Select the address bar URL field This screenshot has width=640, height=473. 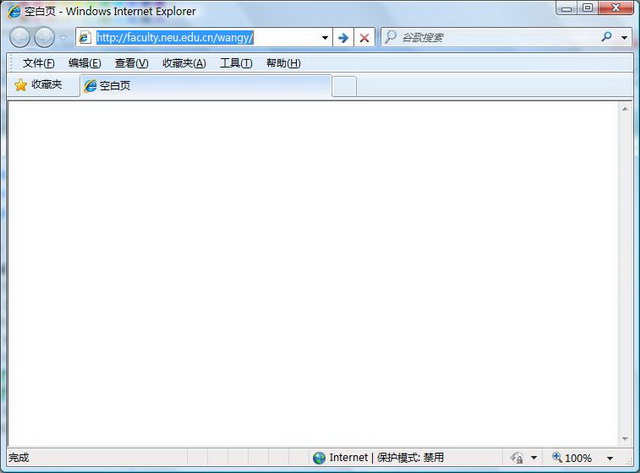pyautogui.click(x=203, y=38)
